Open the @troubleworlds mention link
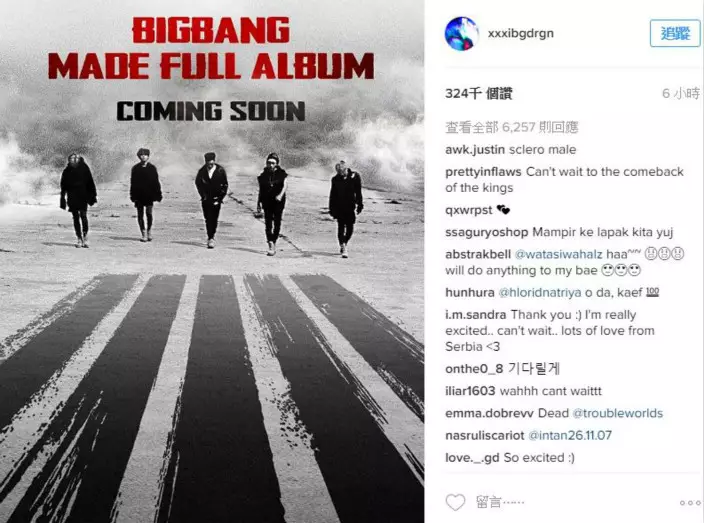Image resolution: width=704 pixels, height=523 pixels. click(618, 413)
